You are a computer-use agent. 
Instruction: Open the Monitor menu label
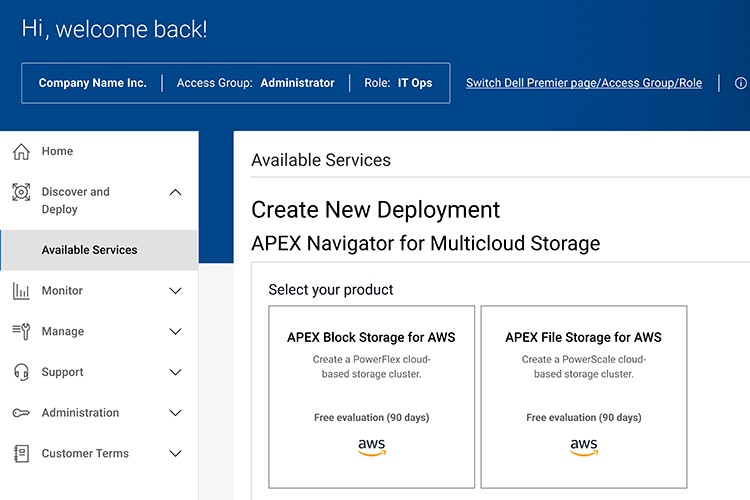[62, 290]
